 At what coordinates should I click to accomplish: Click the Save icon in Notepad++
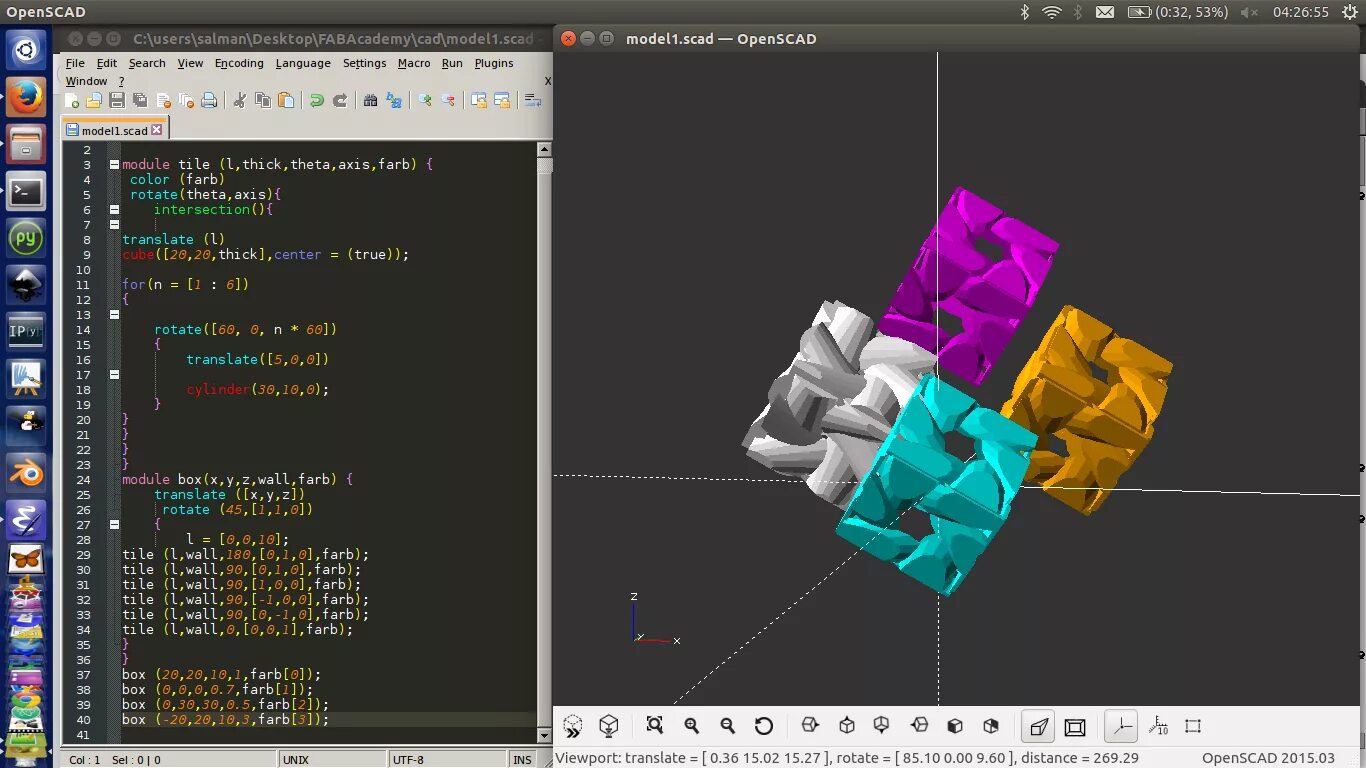(x=117, y=100)
